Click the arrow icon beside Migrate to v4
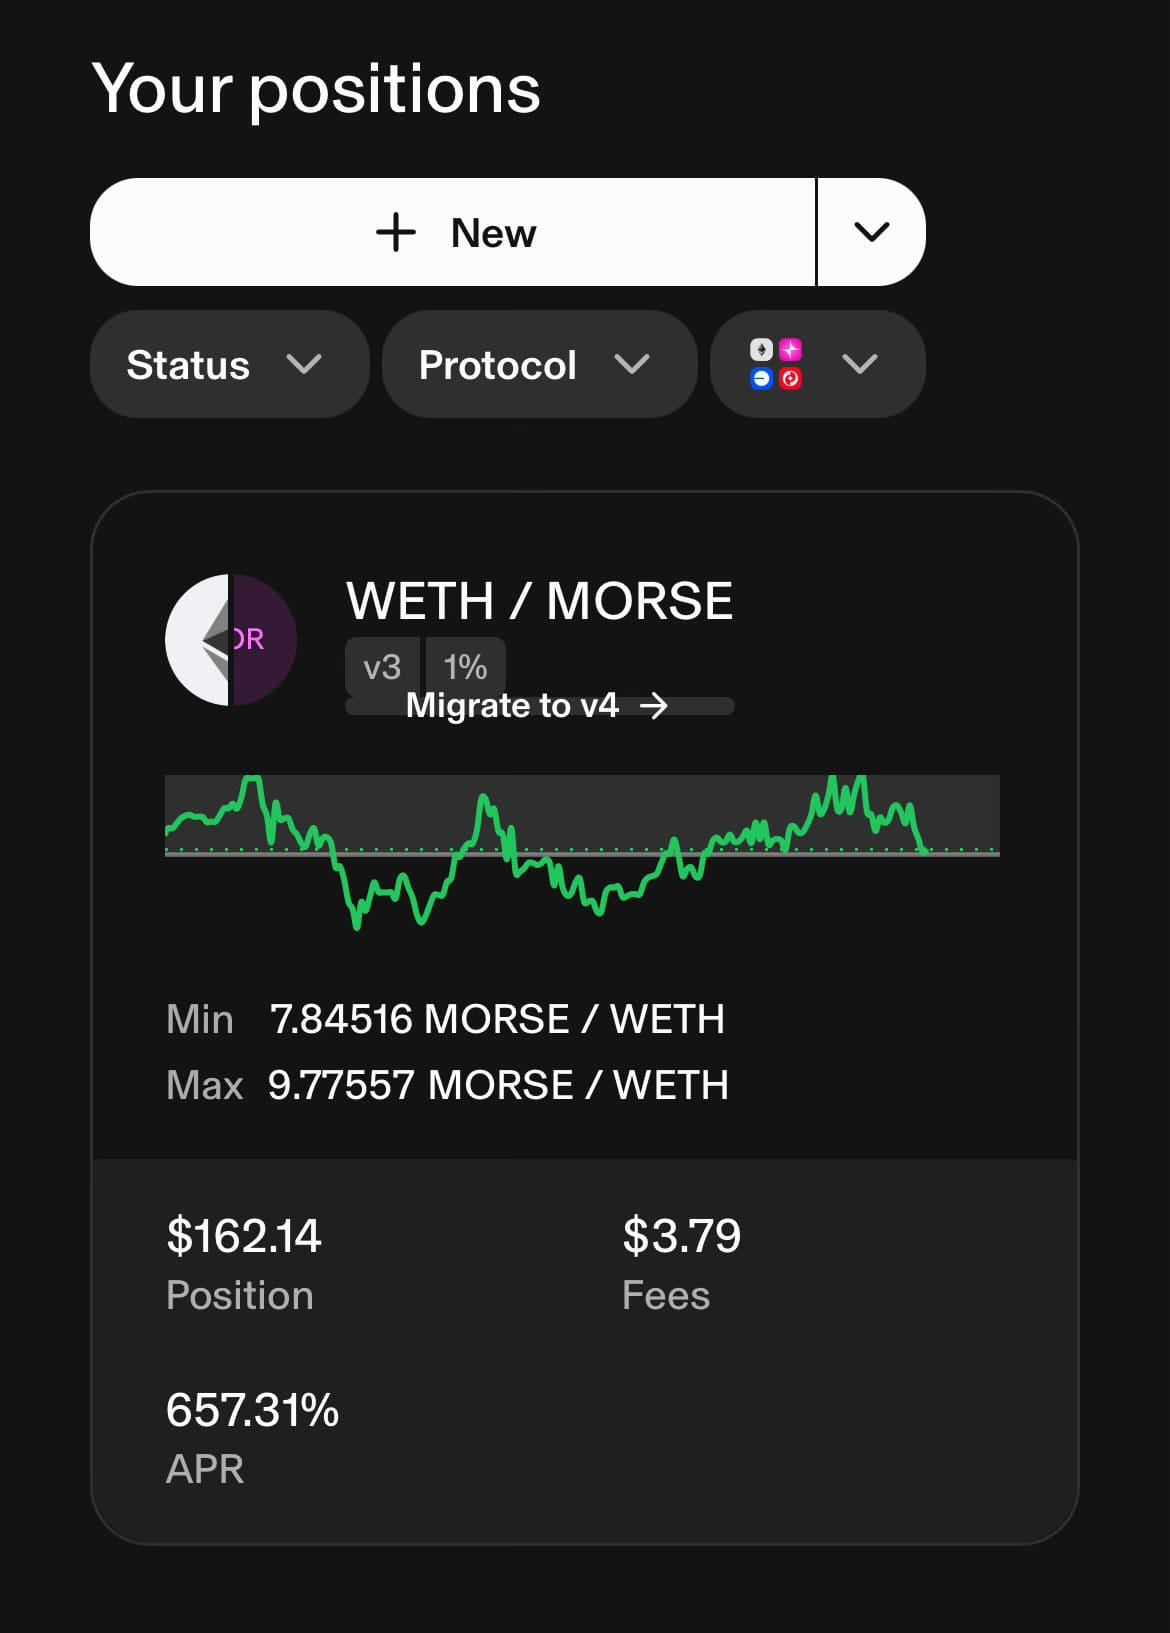Screen dimensions: 1170x1633 [654, 706]
